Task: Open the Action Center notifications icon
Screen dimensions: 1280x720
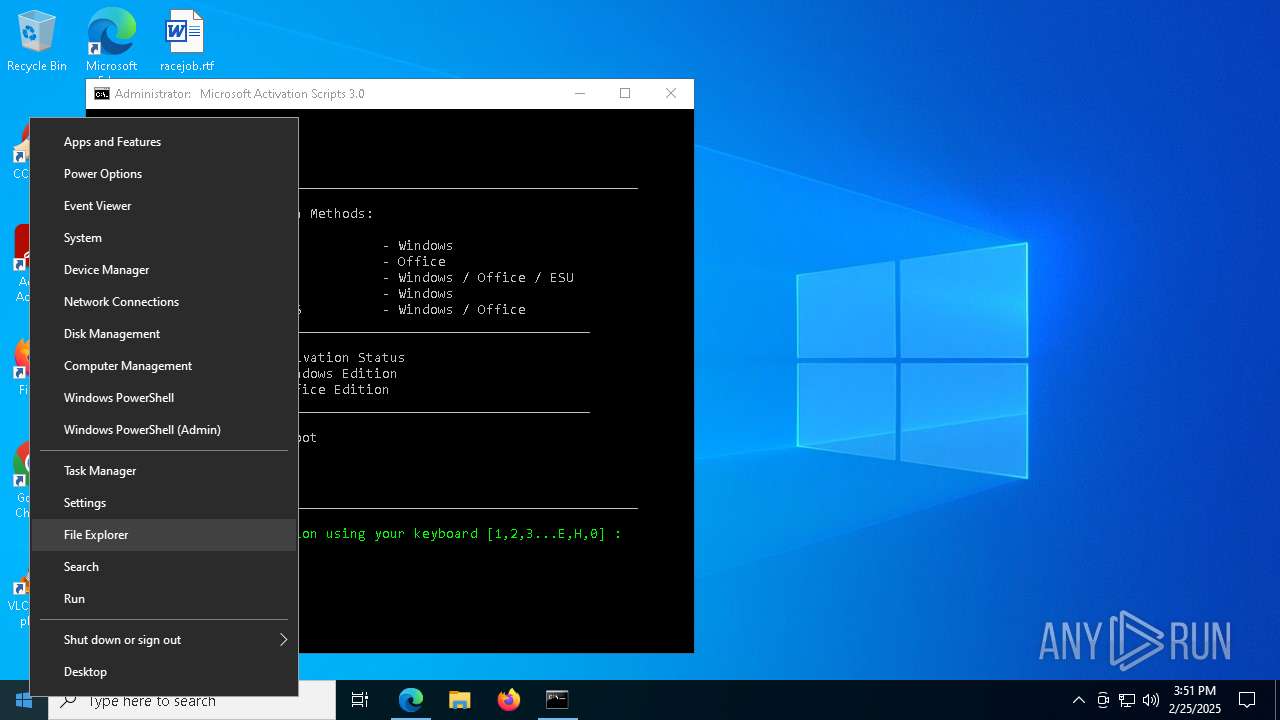Action: coord(1247,700)
